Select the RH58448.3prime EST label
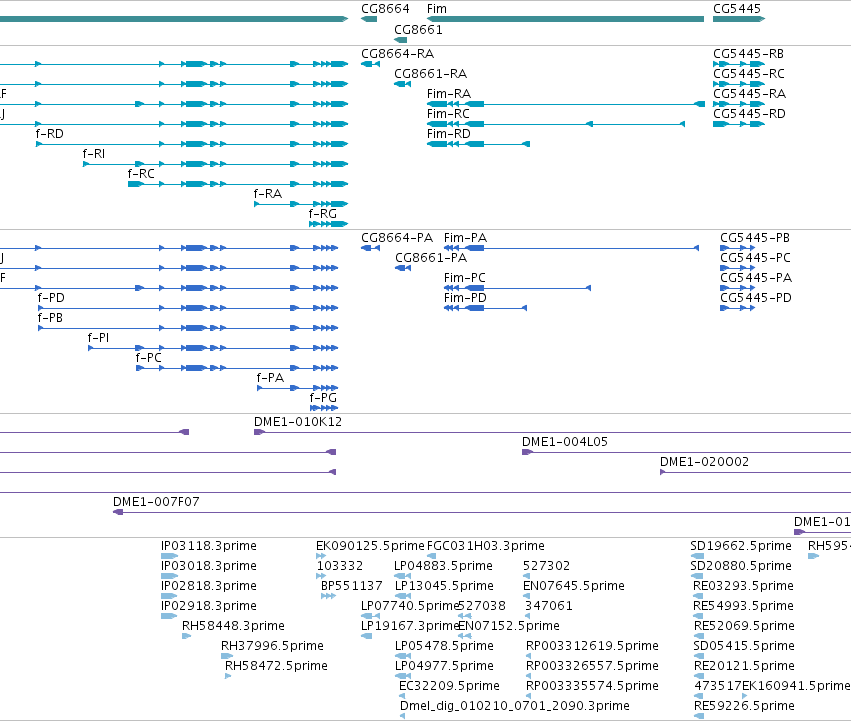This screenshot has width=851, height=721. (x=233, y=626)
